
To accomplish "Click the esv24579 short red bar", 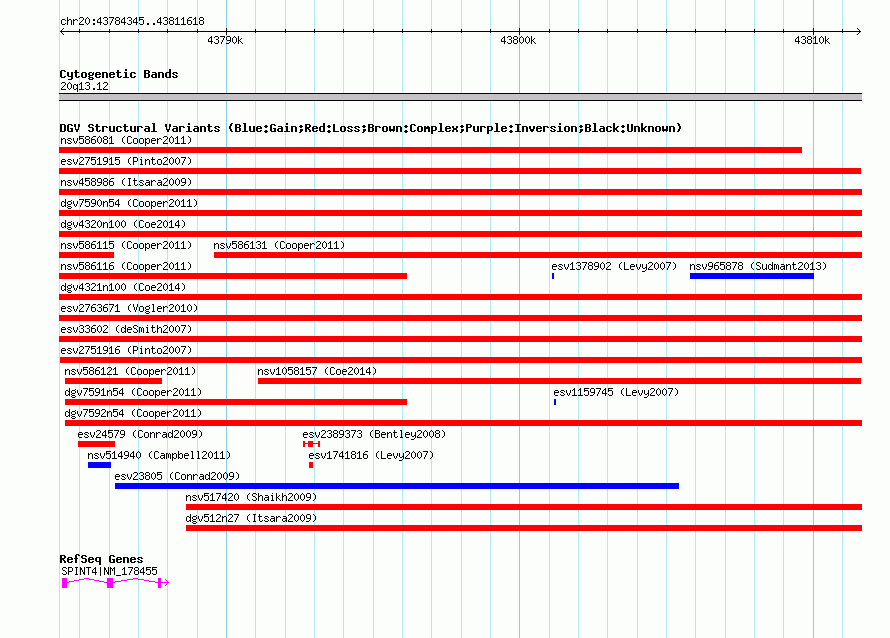I will (96, 444).
